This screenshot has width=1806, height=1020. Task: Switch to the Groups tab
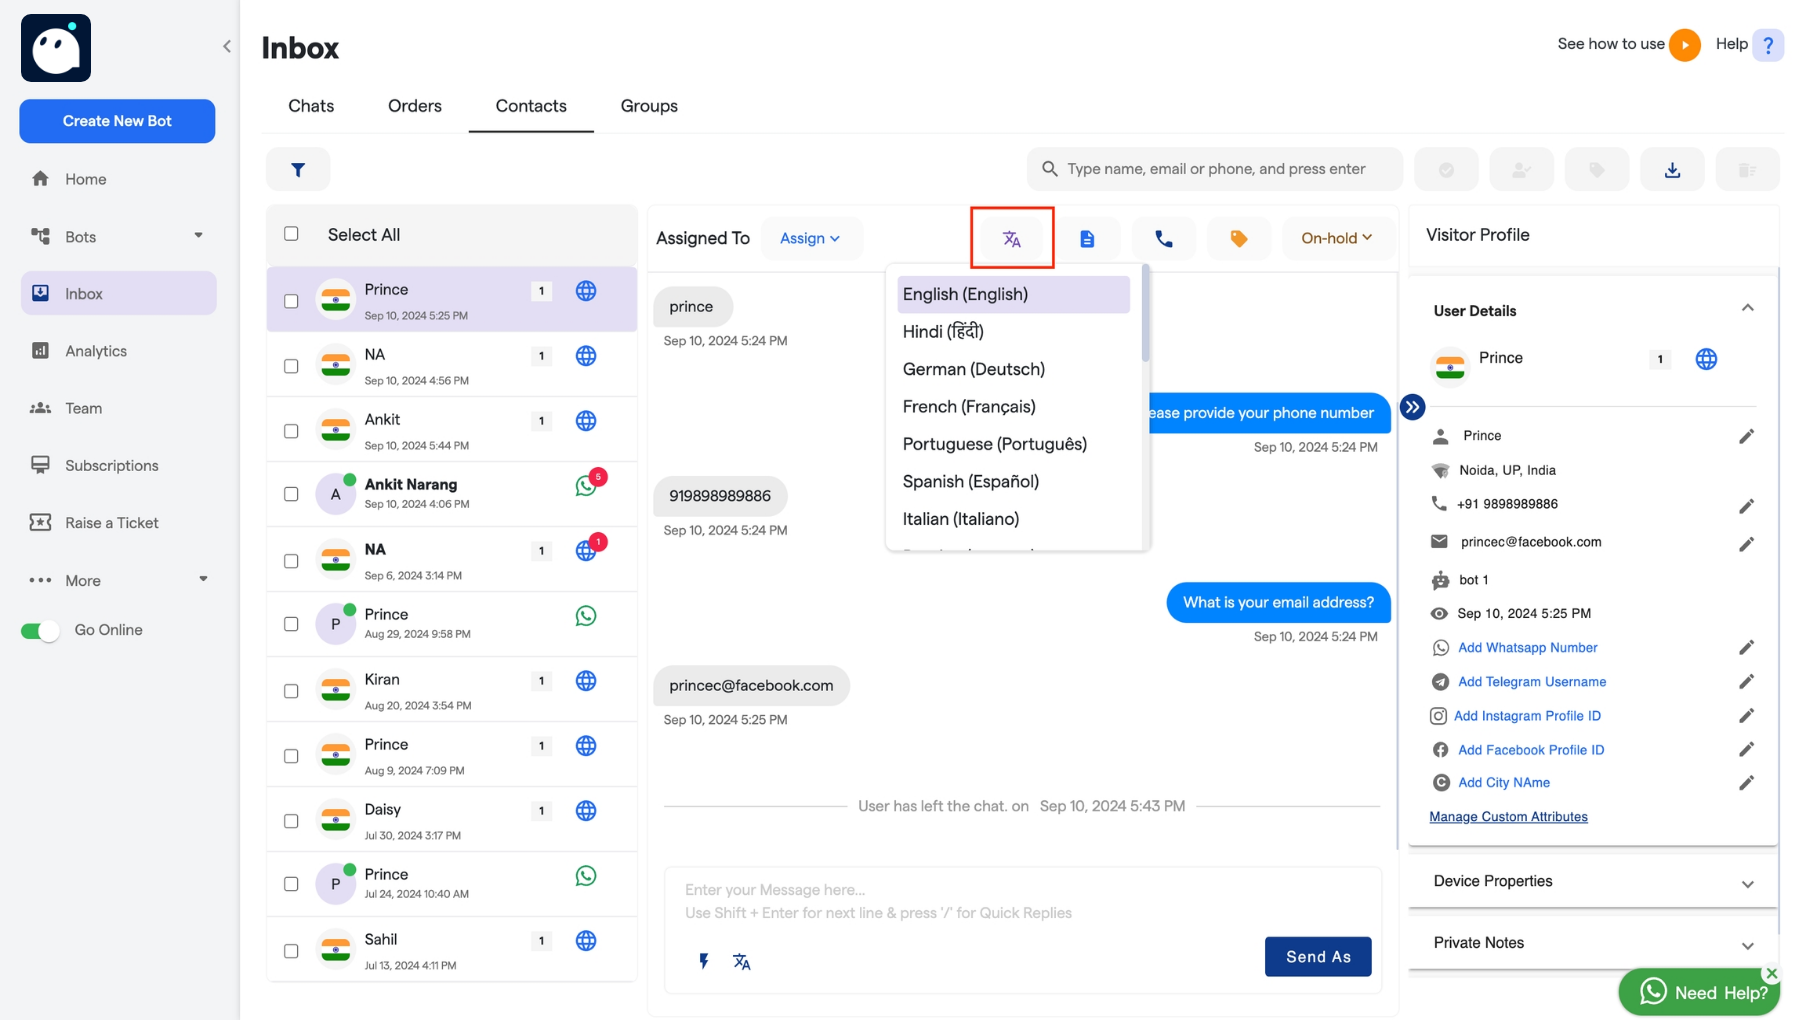click(649, 106)
